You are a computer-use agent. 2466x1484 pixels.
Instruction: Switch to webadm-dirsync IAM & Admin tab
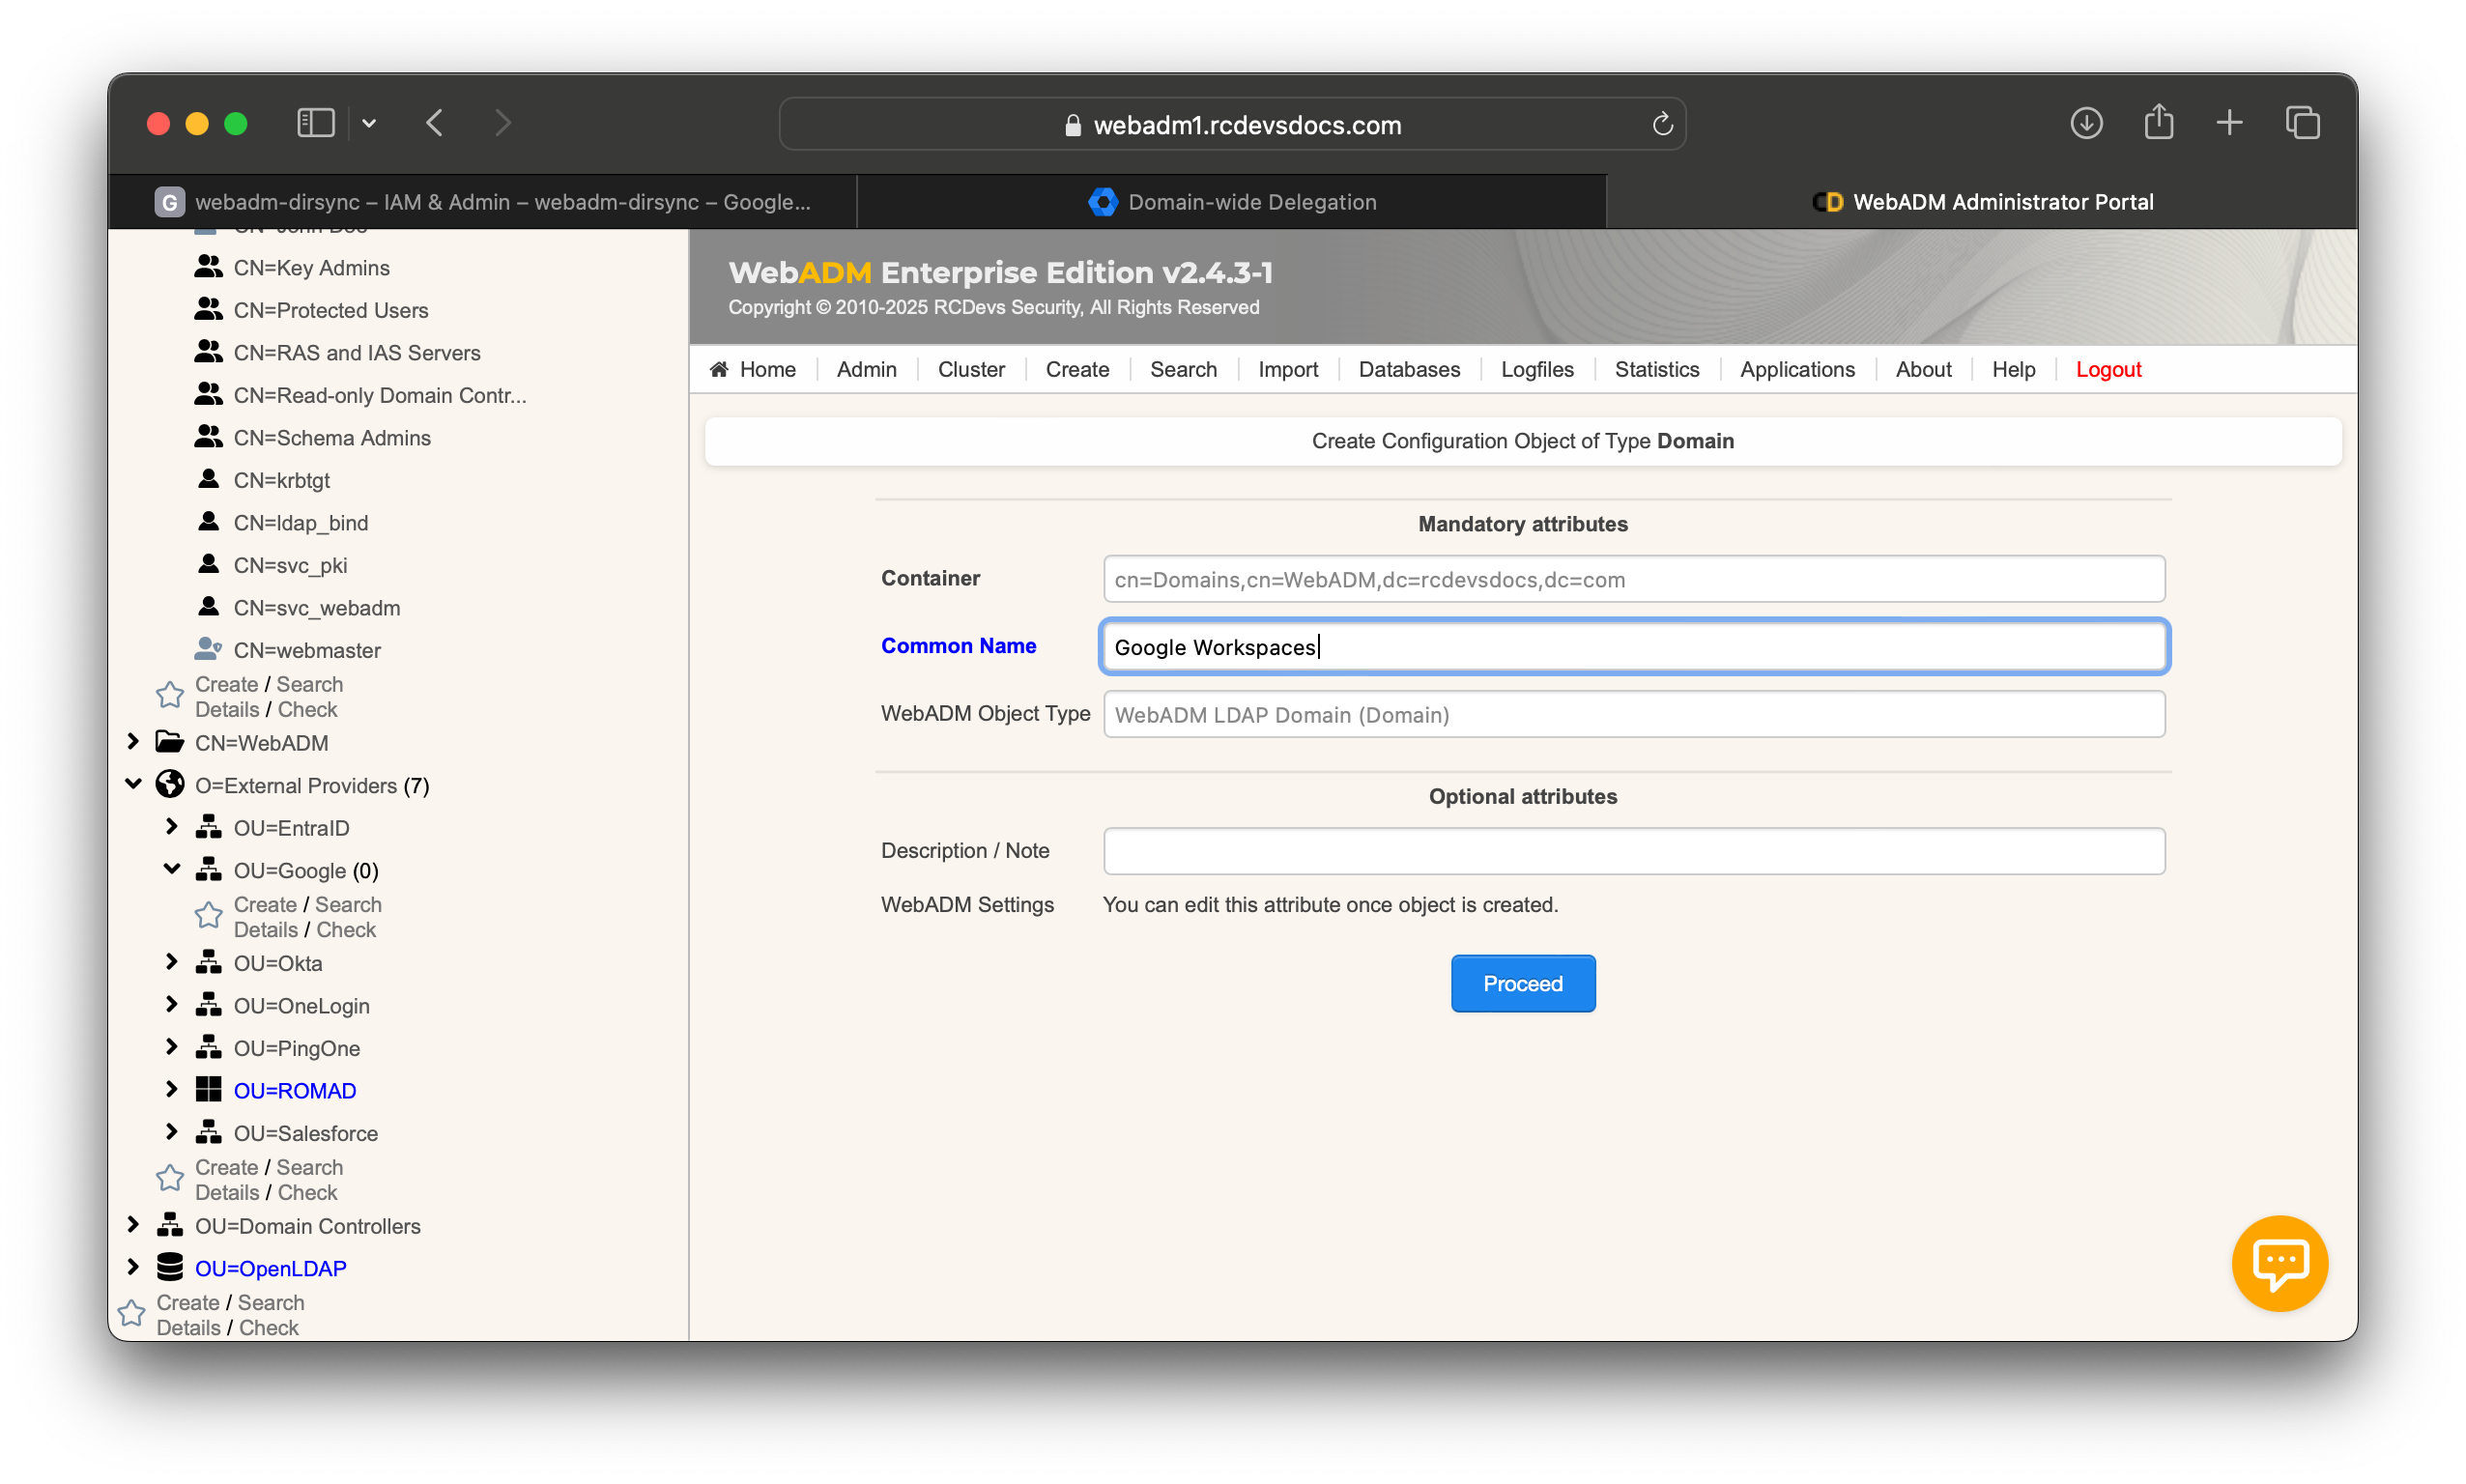click(483, 202)
